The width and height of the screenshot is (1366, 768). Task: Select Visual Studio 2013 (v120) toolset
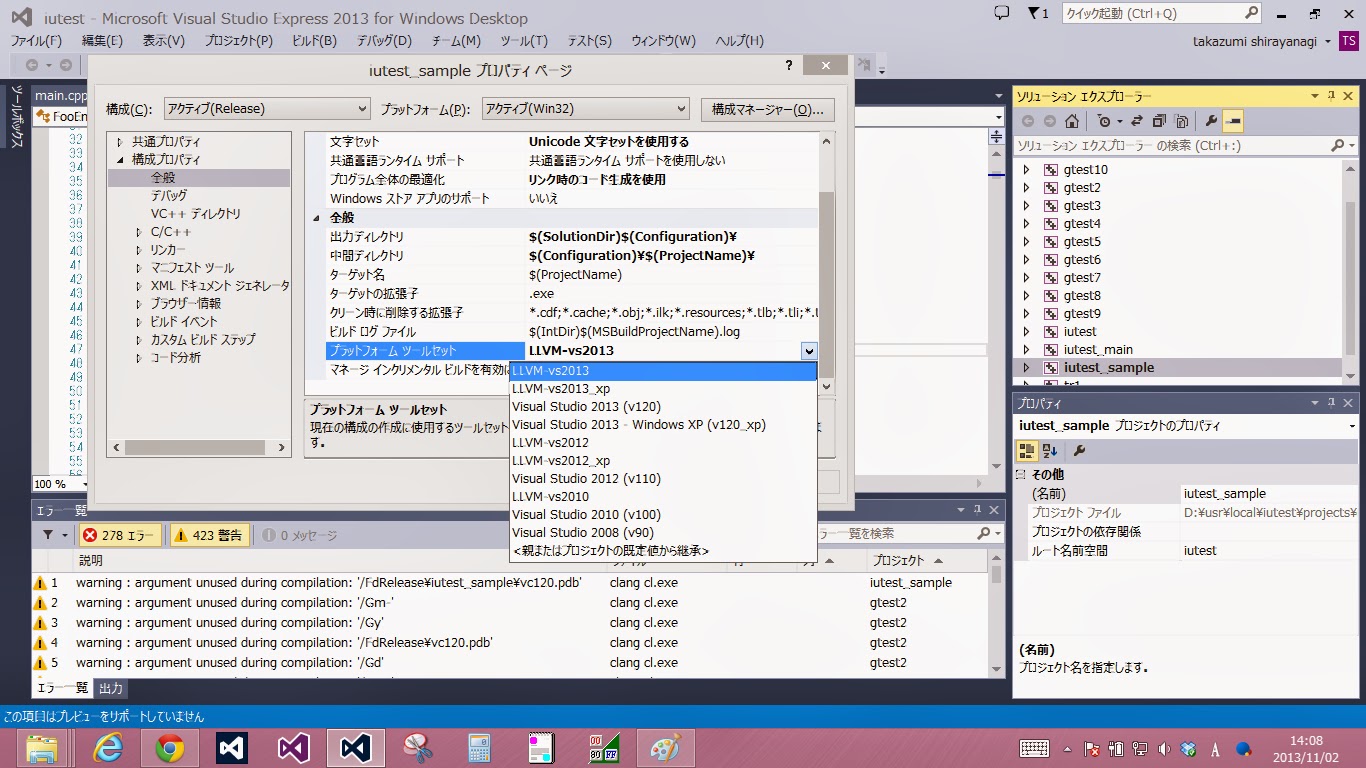pyautogui.click(x=663, y=407)
